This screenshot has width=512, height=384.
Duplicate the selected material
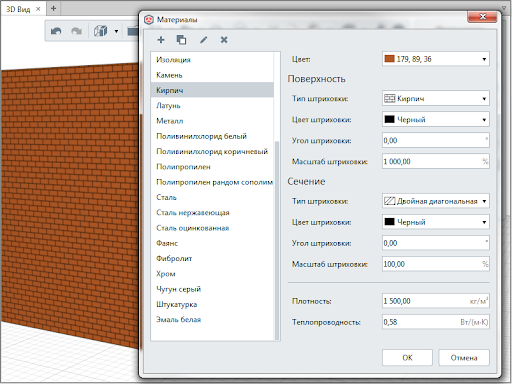tap(181, 40)
